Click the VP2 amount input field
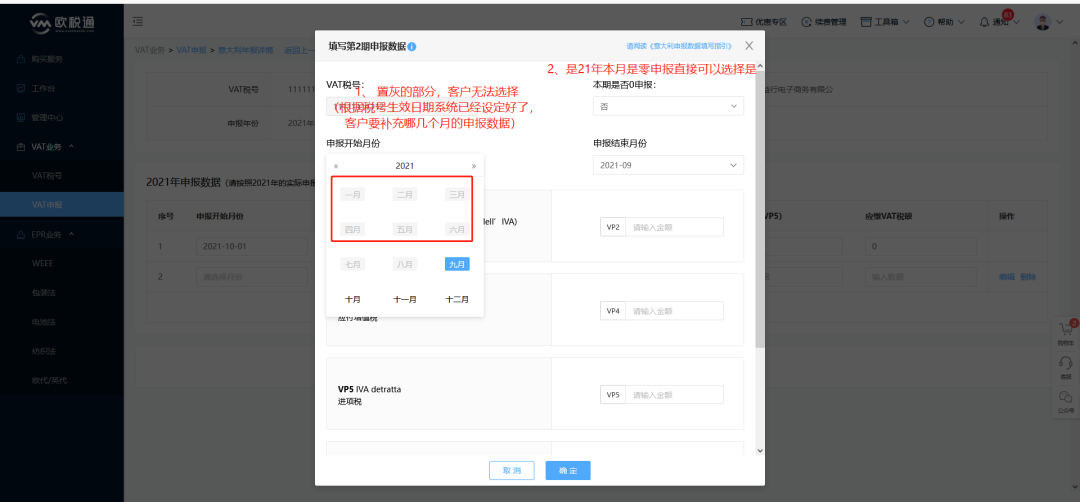The image size is (1080, 502). 674,227
